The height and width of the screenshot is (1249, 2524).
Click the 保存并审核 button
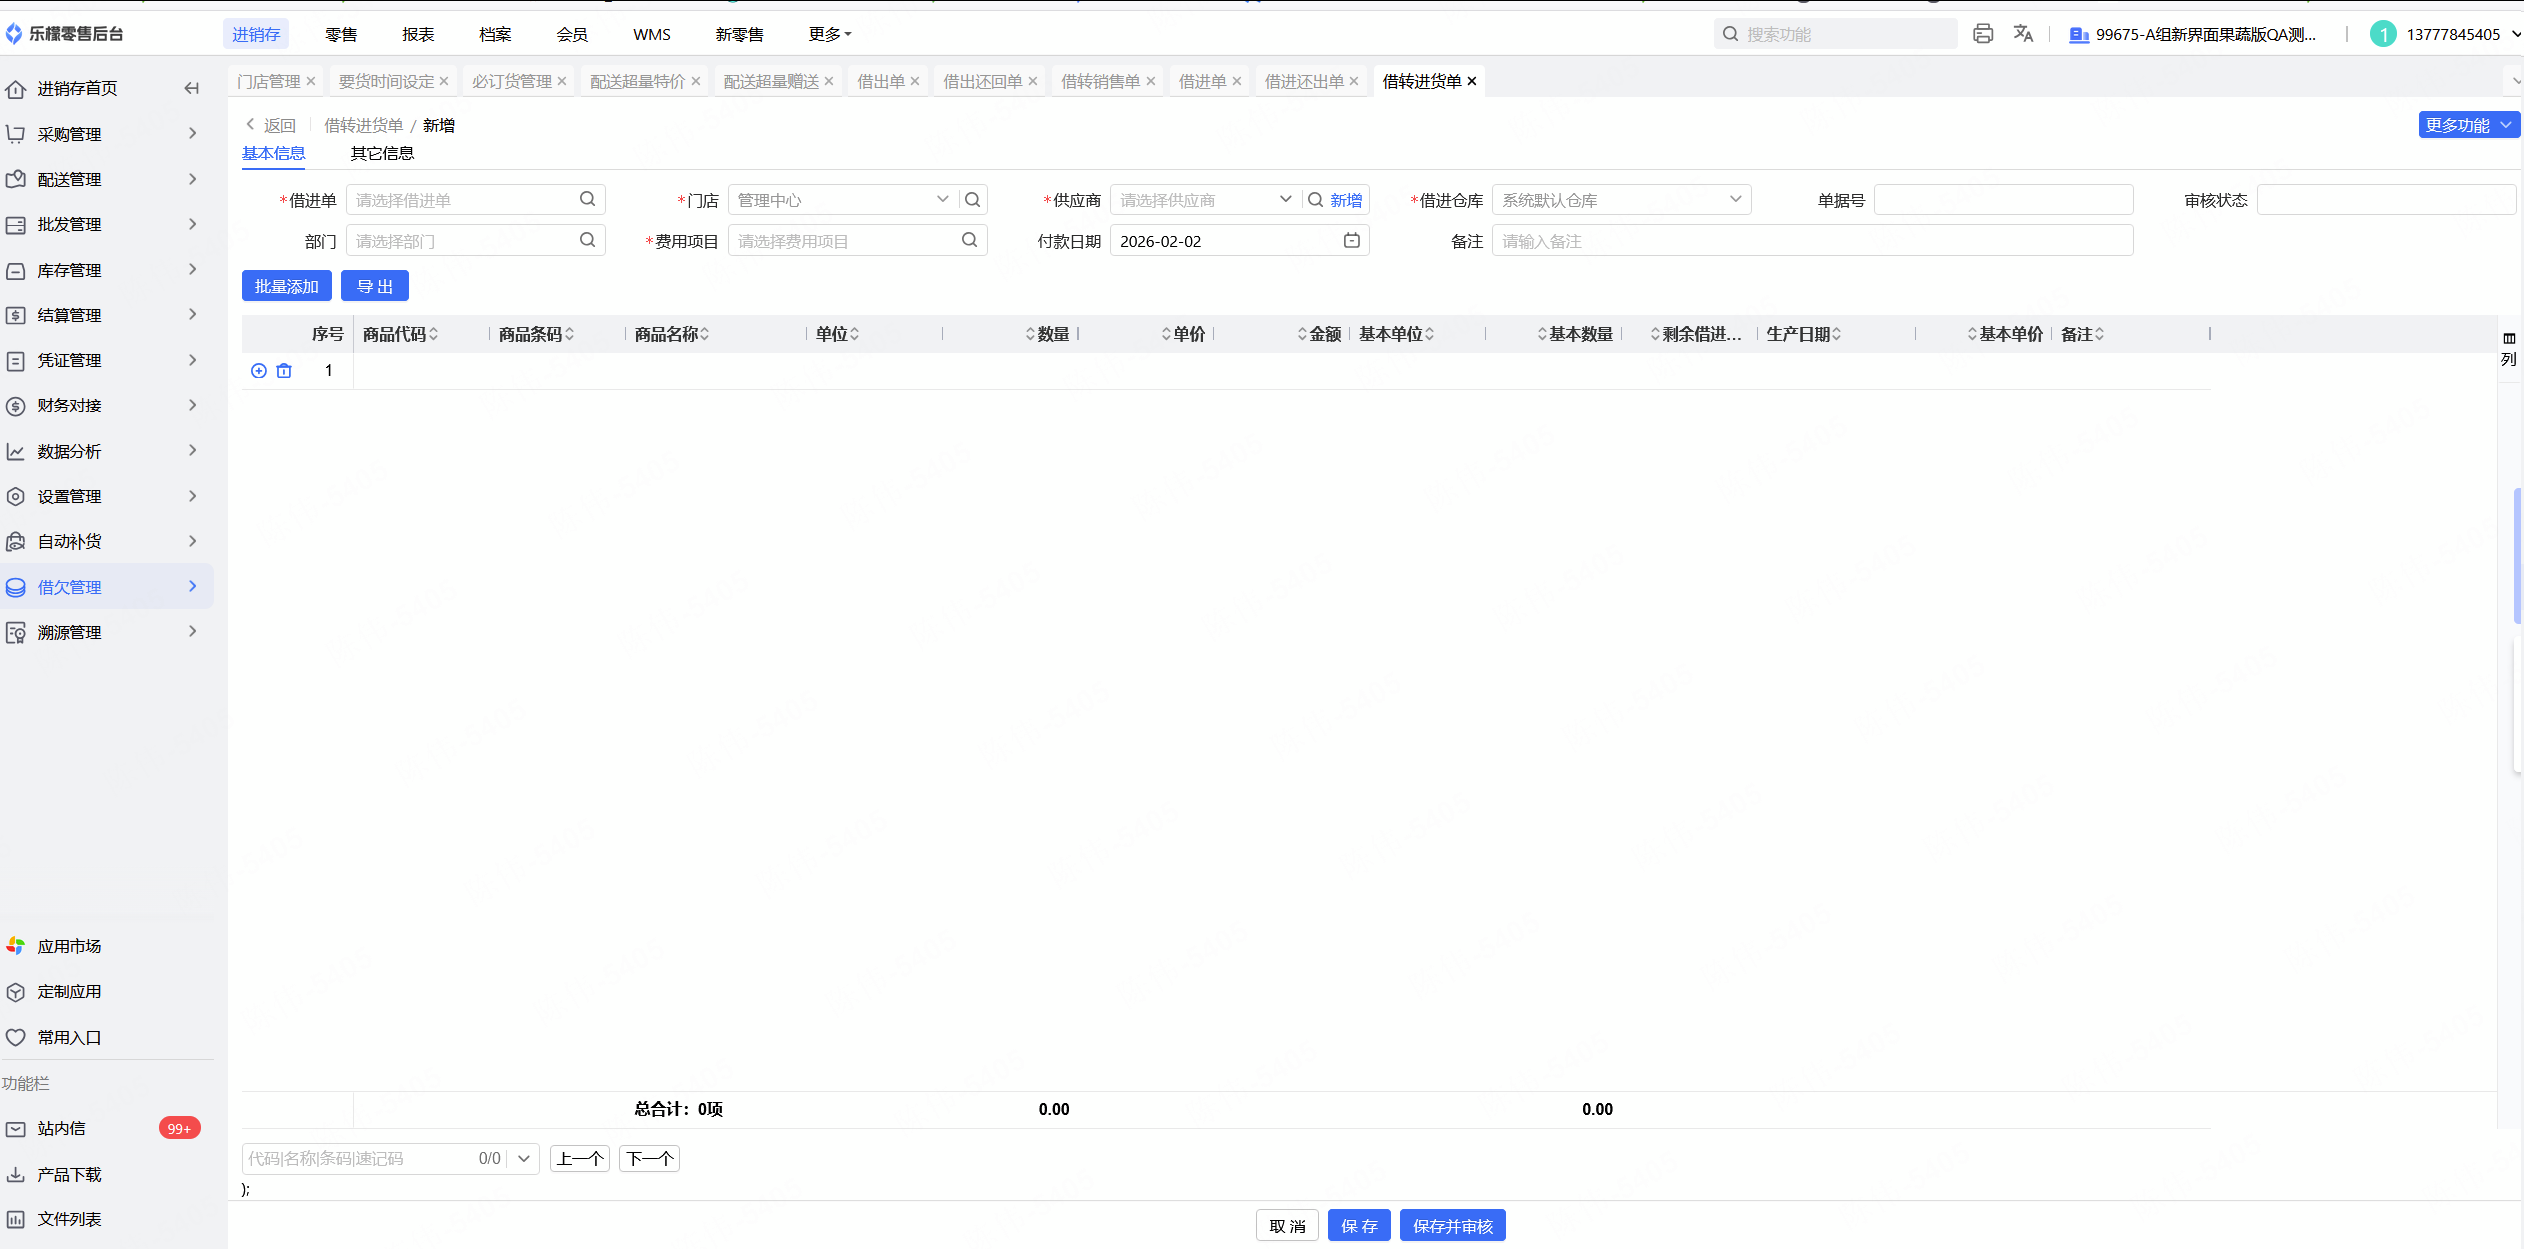pyautogui.click(x=1452, y=1226)
